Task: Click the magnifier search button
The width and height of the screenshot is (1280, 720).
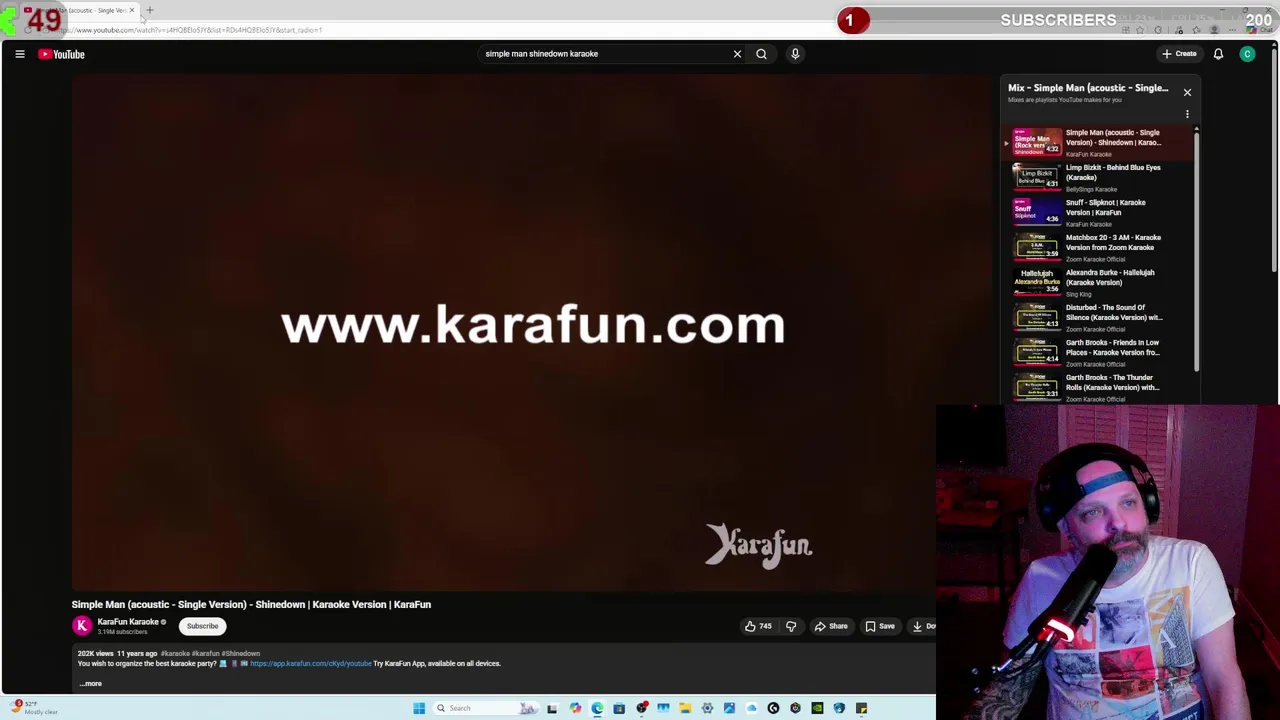Action: click(x=761, y=54)
